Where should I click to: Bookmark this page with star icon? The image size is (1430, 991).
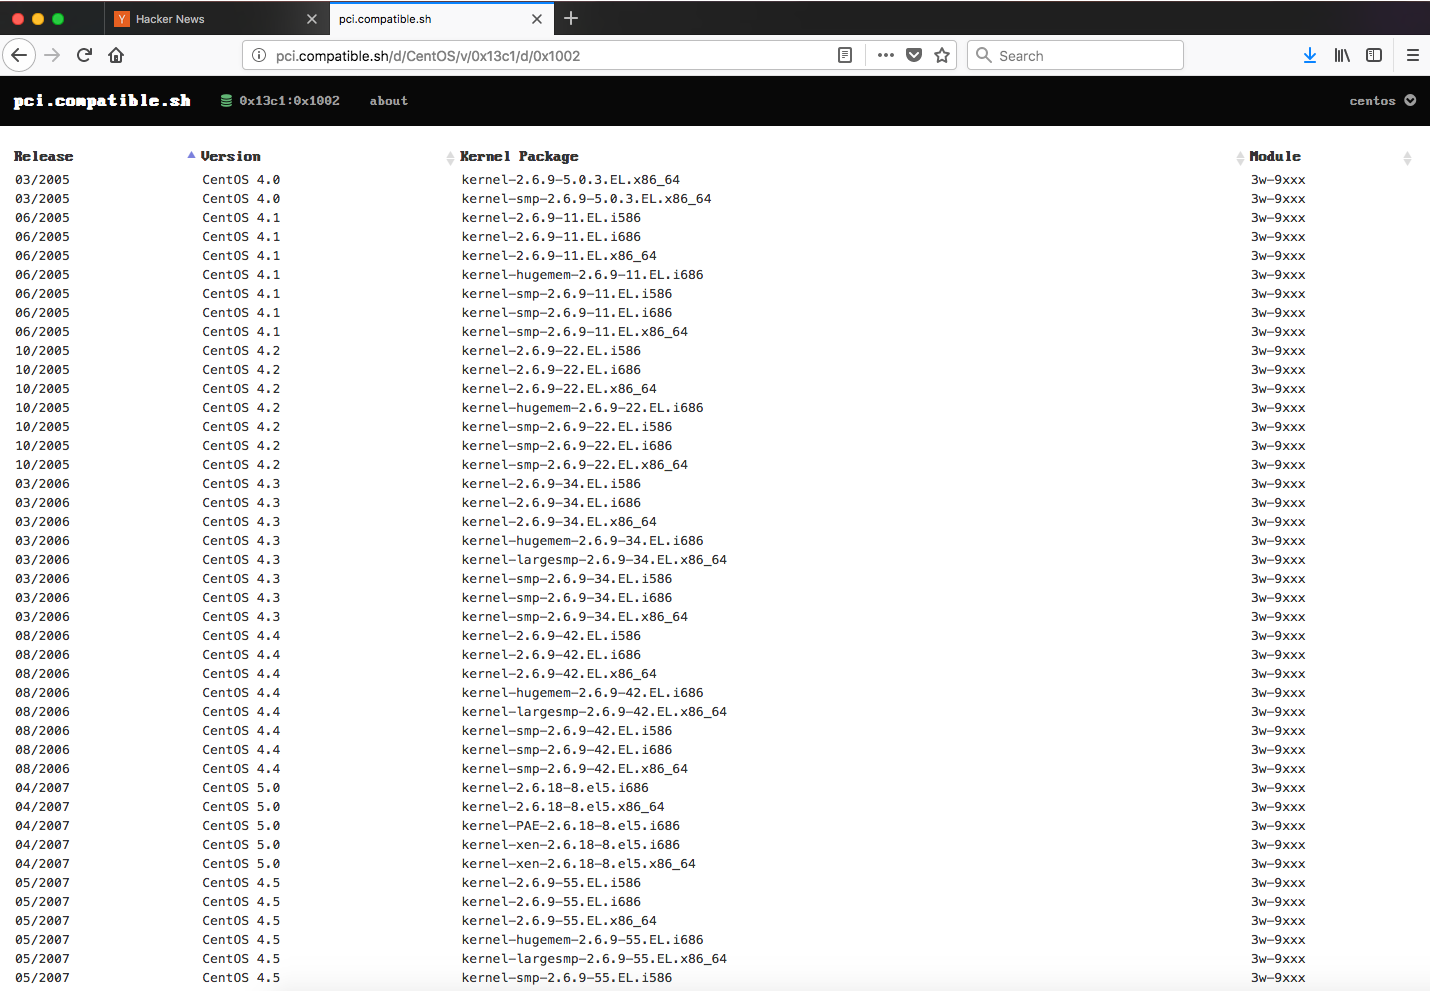coord(942,55)
